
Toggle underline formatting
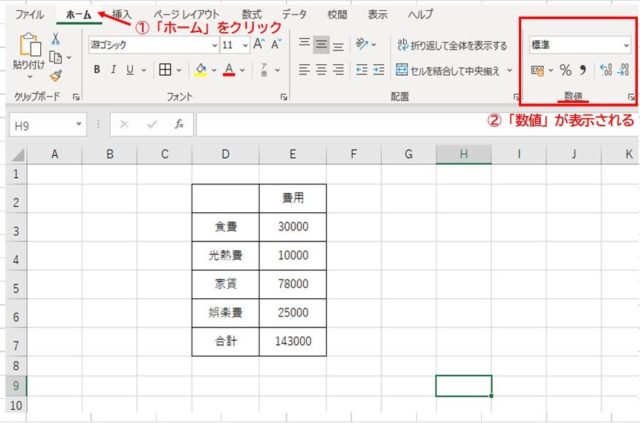[x=130, y=70]
